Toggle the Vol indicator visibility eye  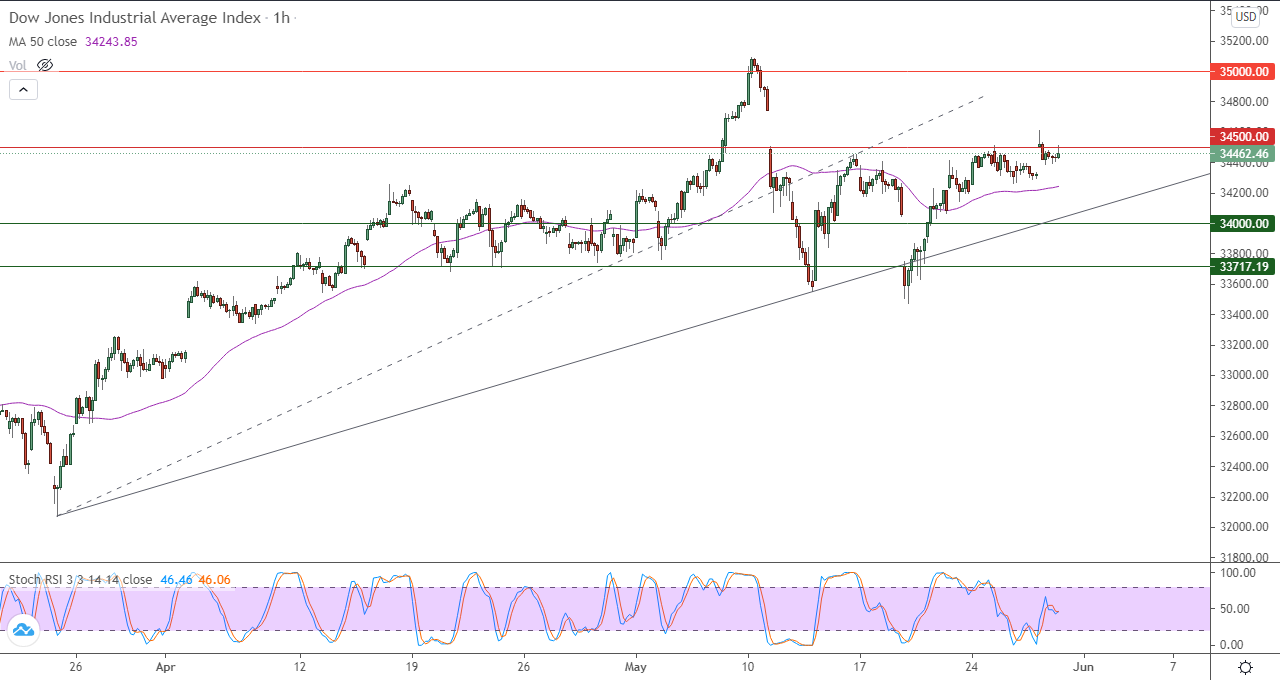coord(45,65)
